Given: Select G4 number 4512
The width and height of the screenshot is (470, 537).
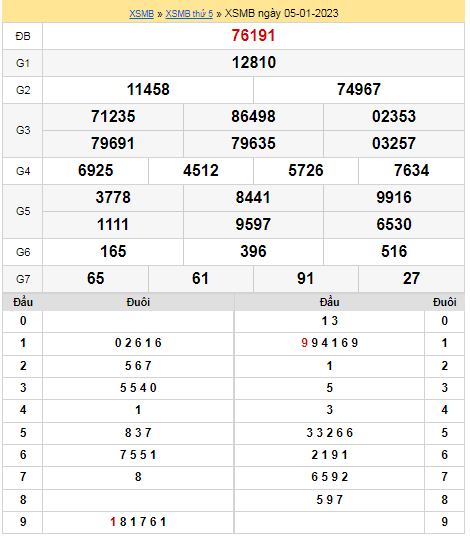Looking at the screenshot, I should 201,171.
